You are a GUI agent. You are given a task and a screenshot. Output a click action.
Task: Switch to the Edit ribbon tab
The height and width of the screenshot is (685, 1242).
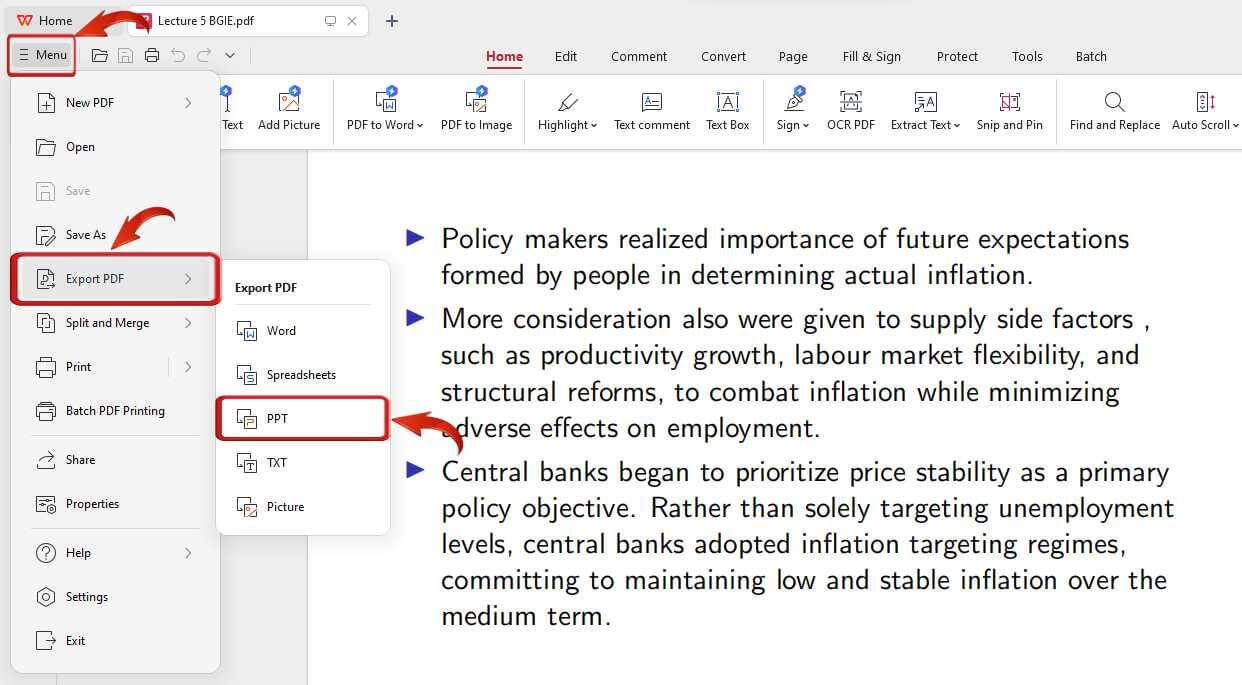pos(566,56)
